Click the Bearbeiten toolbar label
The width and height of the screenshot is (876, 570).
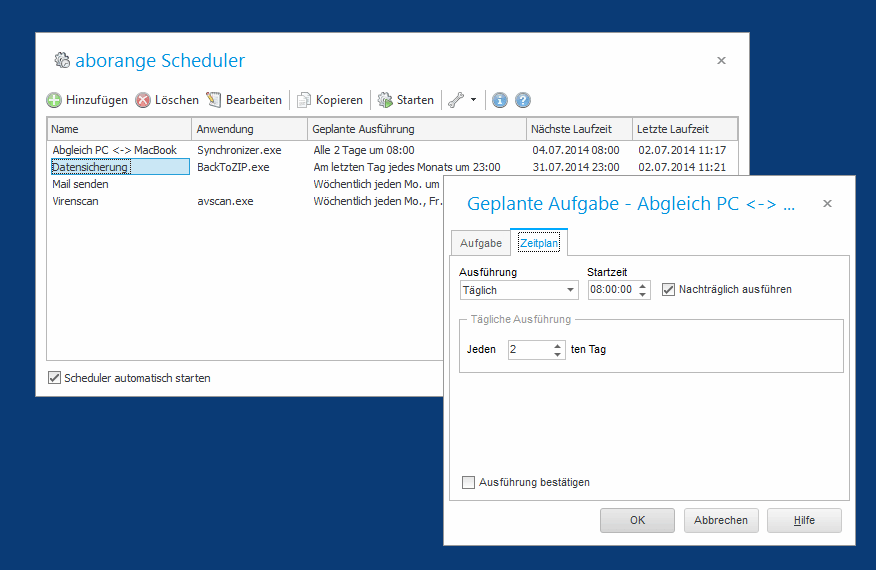[x=254, y=100]
